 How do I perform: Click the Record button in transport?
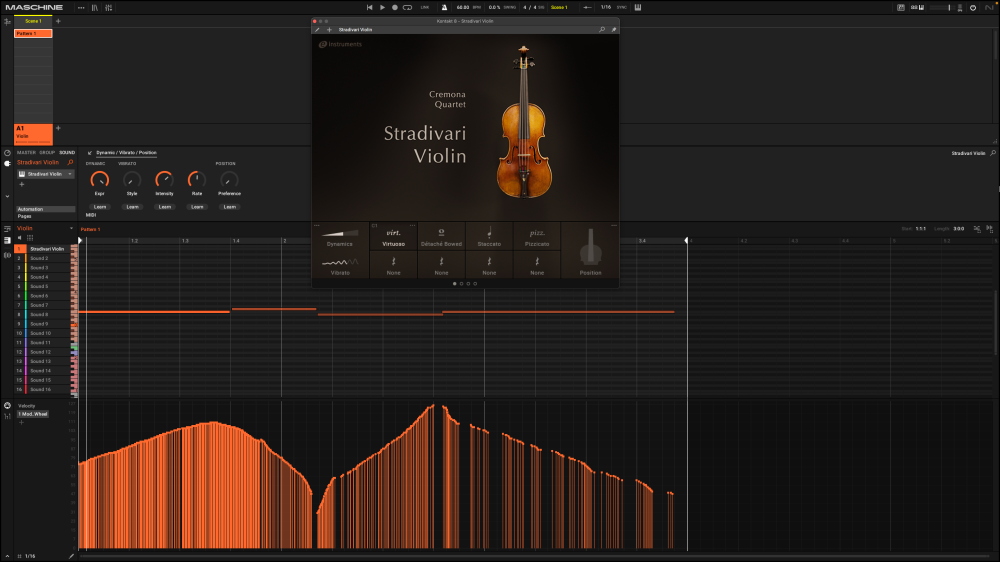tap(394, 7)
